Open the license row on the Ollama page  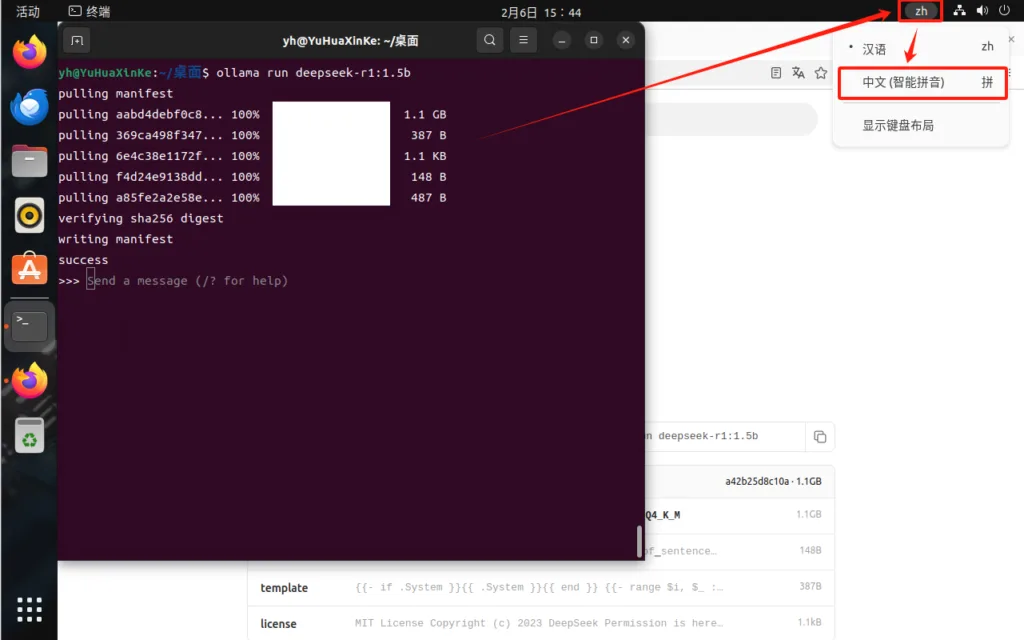click(x=541, y=623)
